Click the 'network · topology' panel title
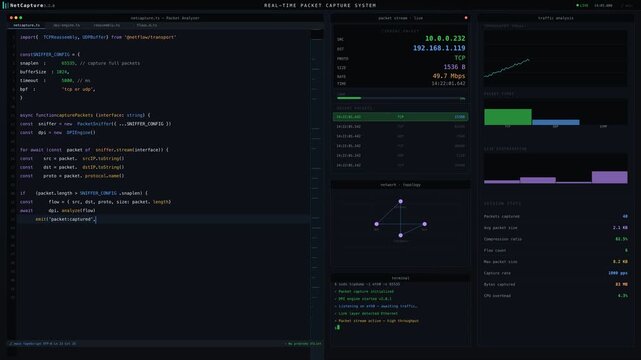 pyautogui.click(x=400, y=185)
